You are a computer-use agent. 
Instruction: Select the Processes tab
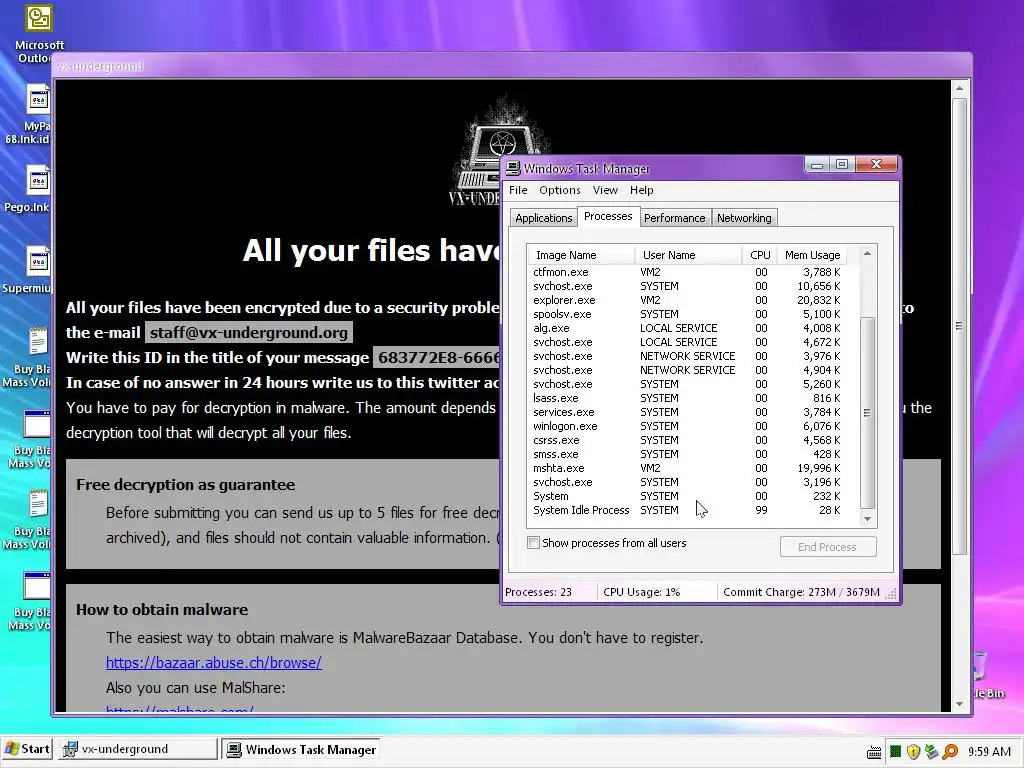[608, 216]
